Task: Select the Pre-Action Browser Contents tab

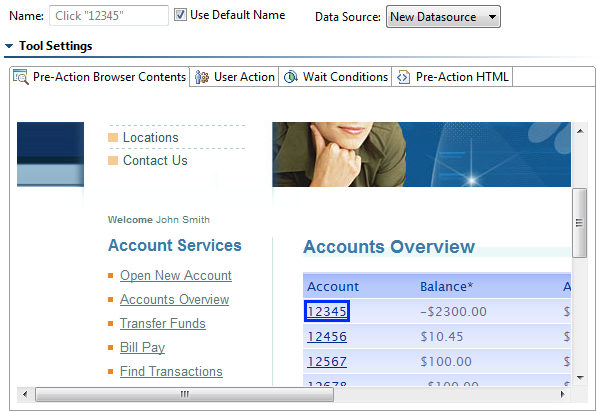Action: (x=99, y=77)
